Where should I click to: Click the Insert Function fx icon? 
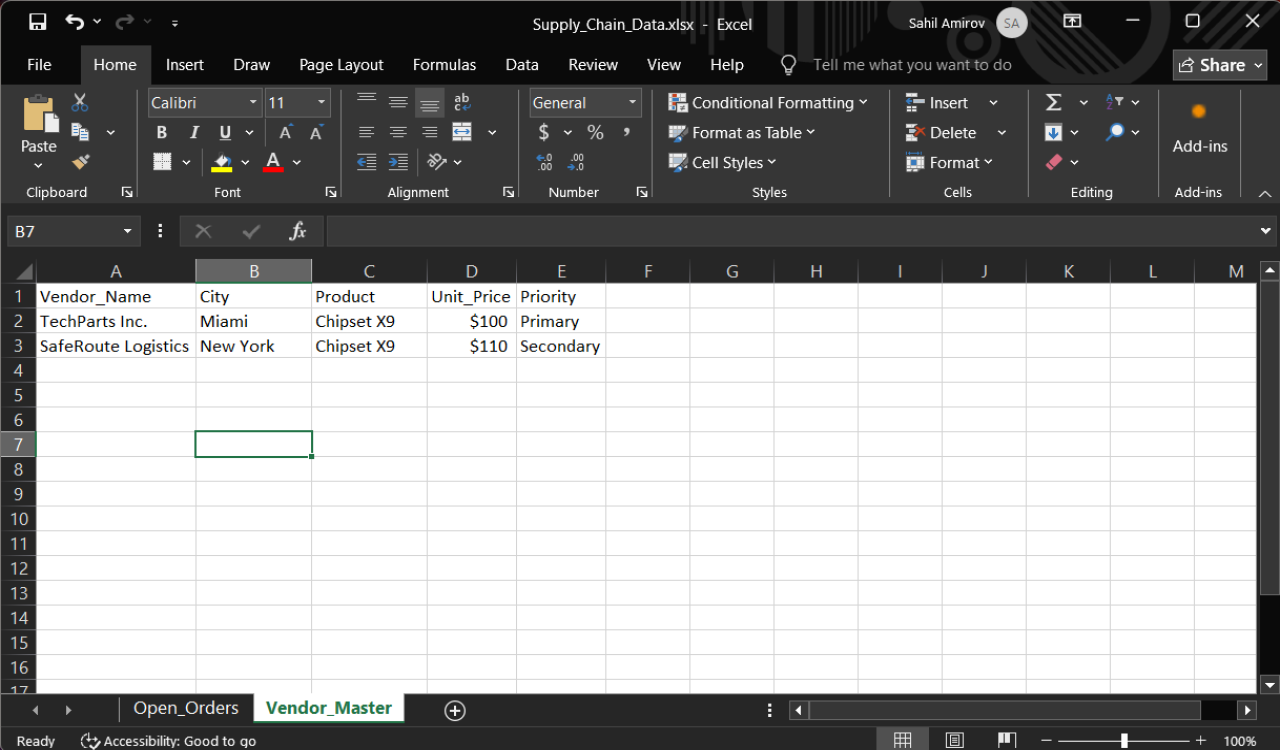[x=297, y=232]
